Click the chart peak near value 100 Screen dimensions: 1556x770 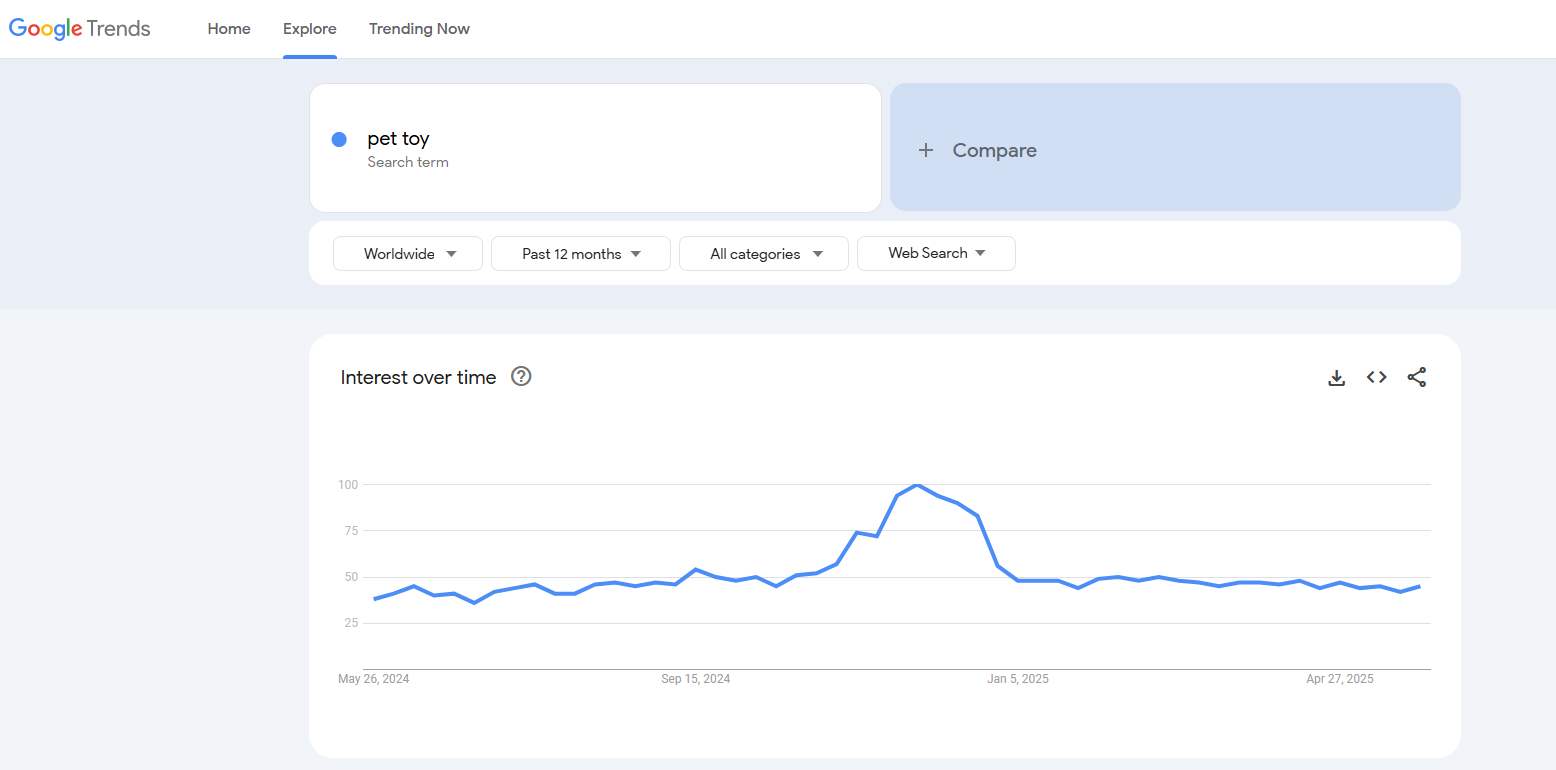click(917, 485)
